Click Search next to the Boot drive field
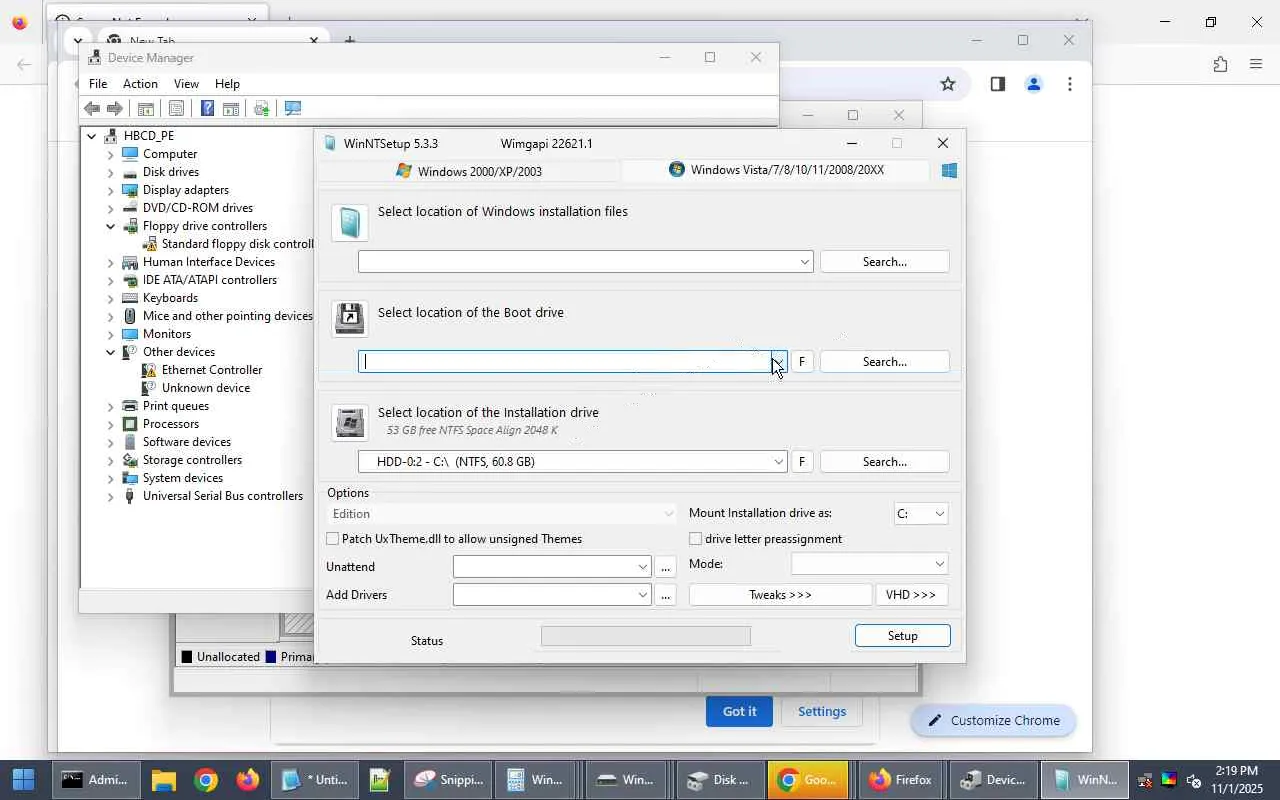 (x=885, y=362)
